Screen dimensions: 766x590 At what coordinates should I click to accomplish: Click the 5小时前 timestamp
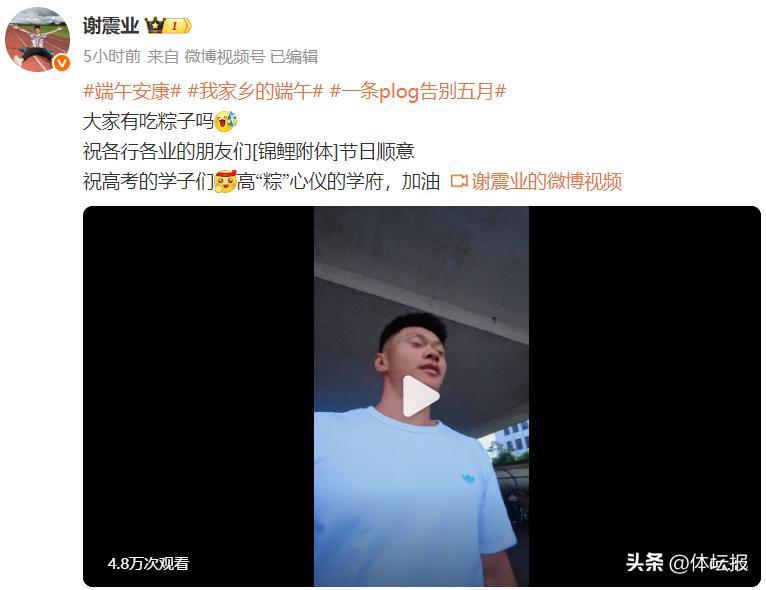[112, 57]
